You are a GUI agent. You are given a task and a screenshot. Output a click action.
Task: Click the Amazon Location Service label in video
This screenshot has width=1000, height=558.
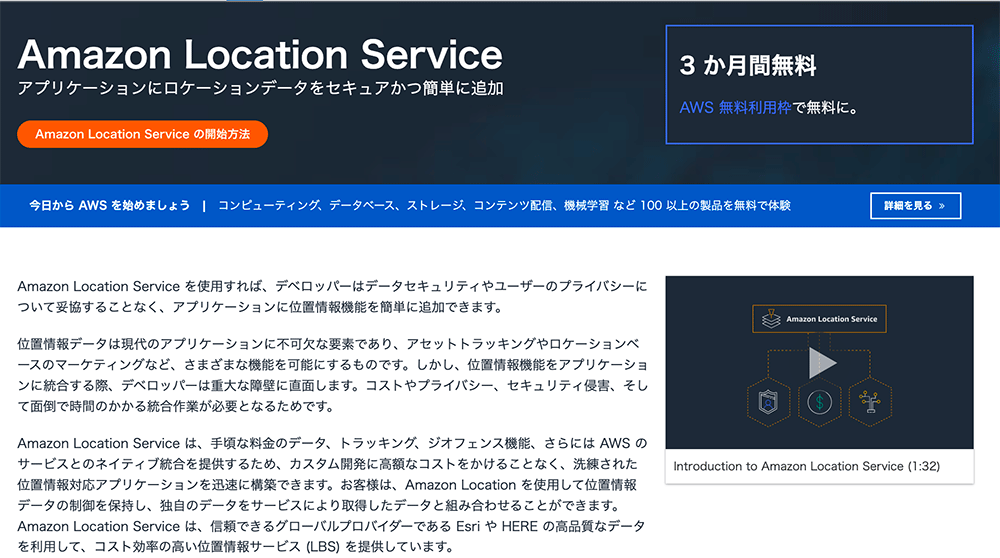[x=831, y=319]
